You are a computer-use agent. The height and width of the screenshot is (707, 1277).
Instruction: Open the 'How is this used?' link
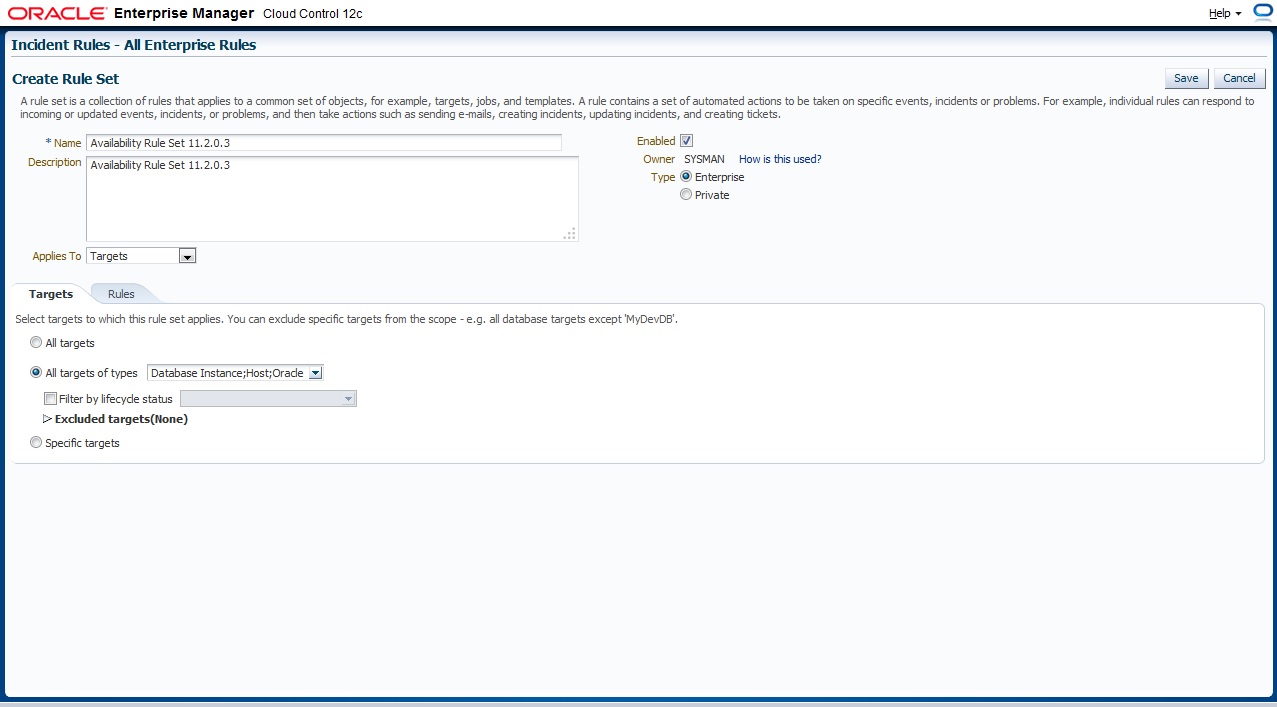tap(779, 159)
